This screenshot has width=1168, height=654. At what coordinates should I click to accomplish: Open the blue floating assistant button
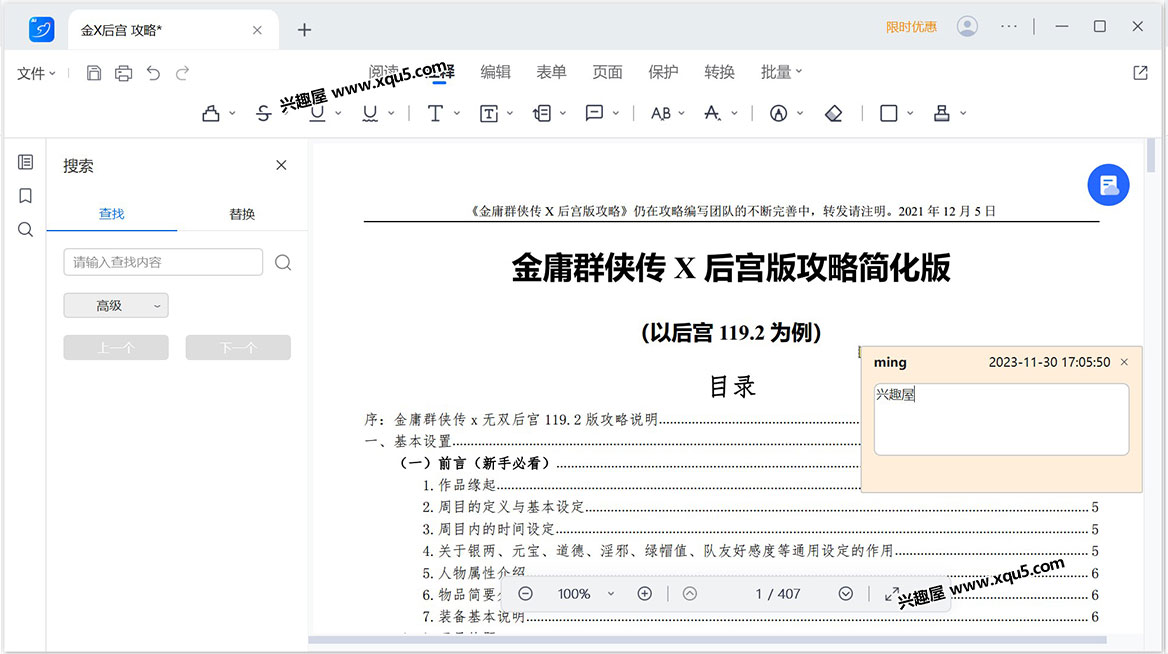[1108, 185]
